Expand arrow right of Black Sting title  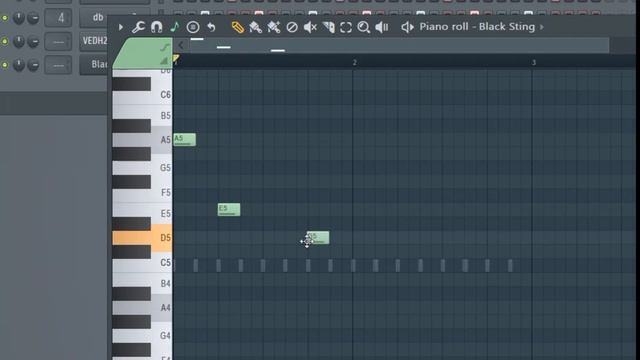pyautogui.click(x=542, y=27)
